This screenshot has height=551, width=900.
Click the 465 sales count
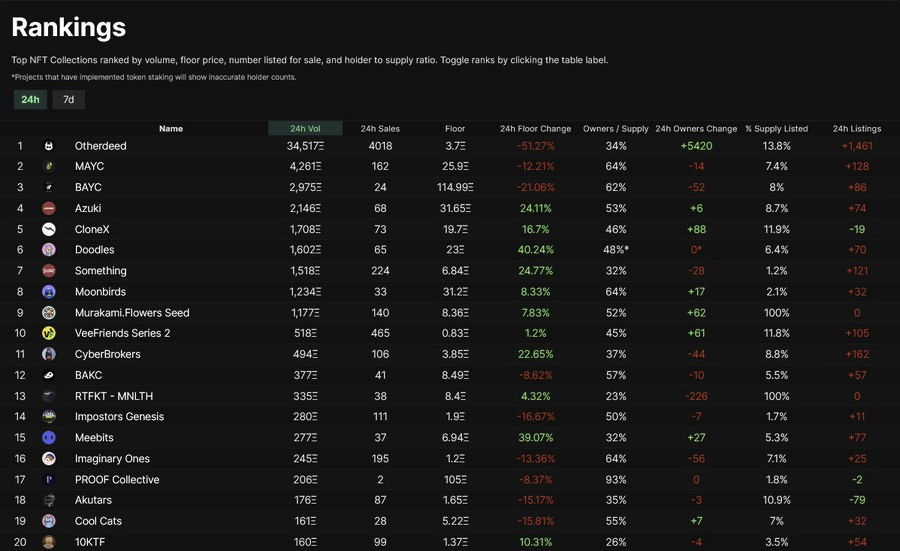tap(380, 333)
